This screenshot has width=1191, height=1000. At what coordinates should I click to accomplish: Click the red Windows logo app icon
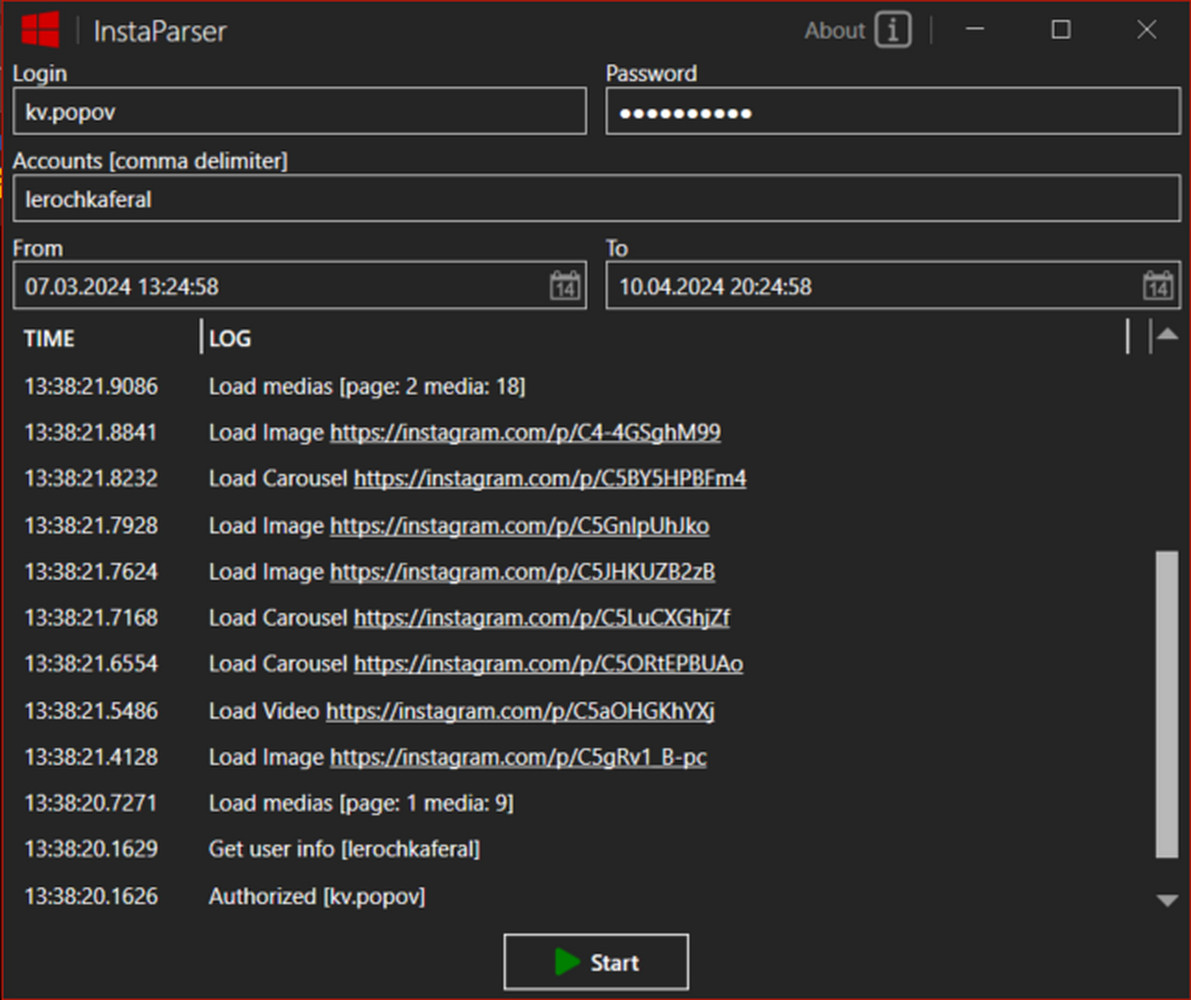(x=40, y=30)
